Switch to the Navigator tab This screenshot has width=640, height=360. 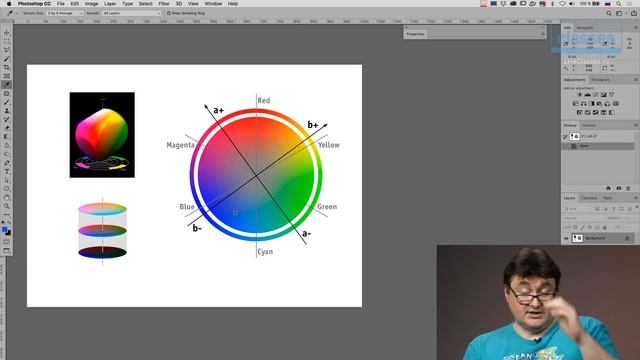[585, 28]
